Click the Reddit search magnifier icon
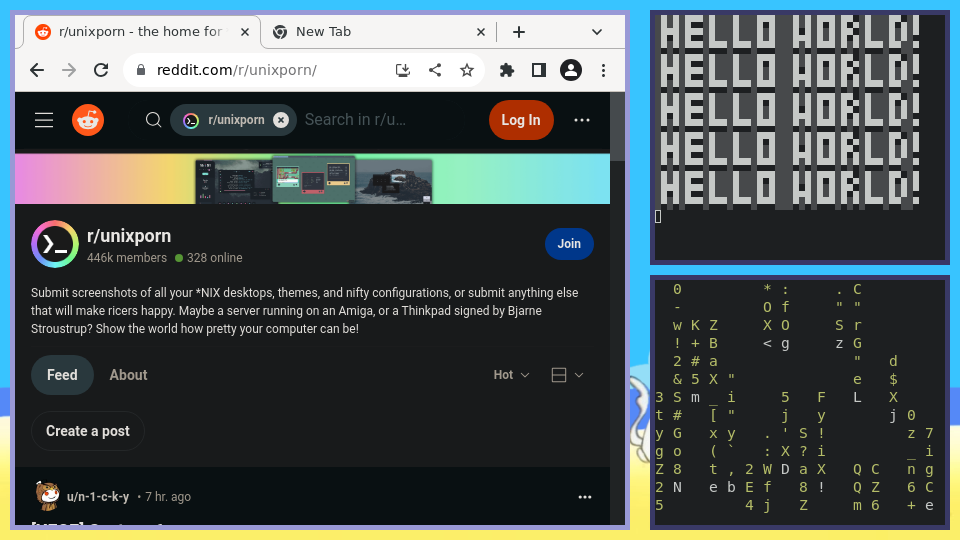The height and width of the screenshot is (540, 960). click(154, 120)
